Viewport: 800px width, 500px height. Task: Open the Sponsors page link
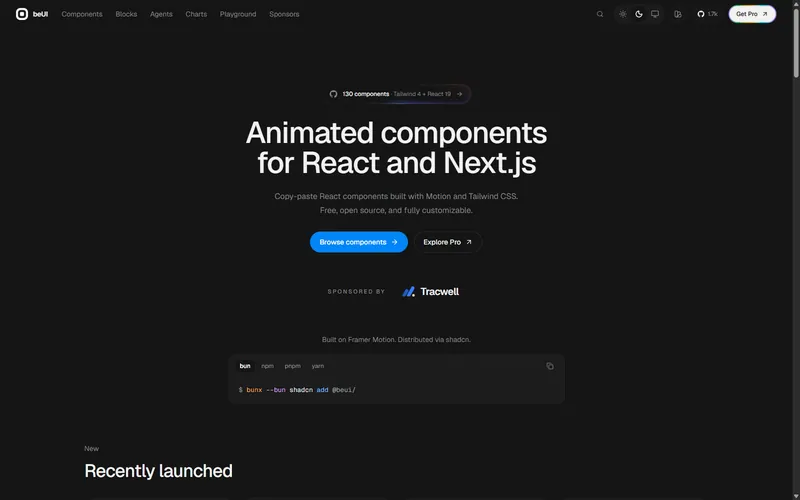coord(284,14)
